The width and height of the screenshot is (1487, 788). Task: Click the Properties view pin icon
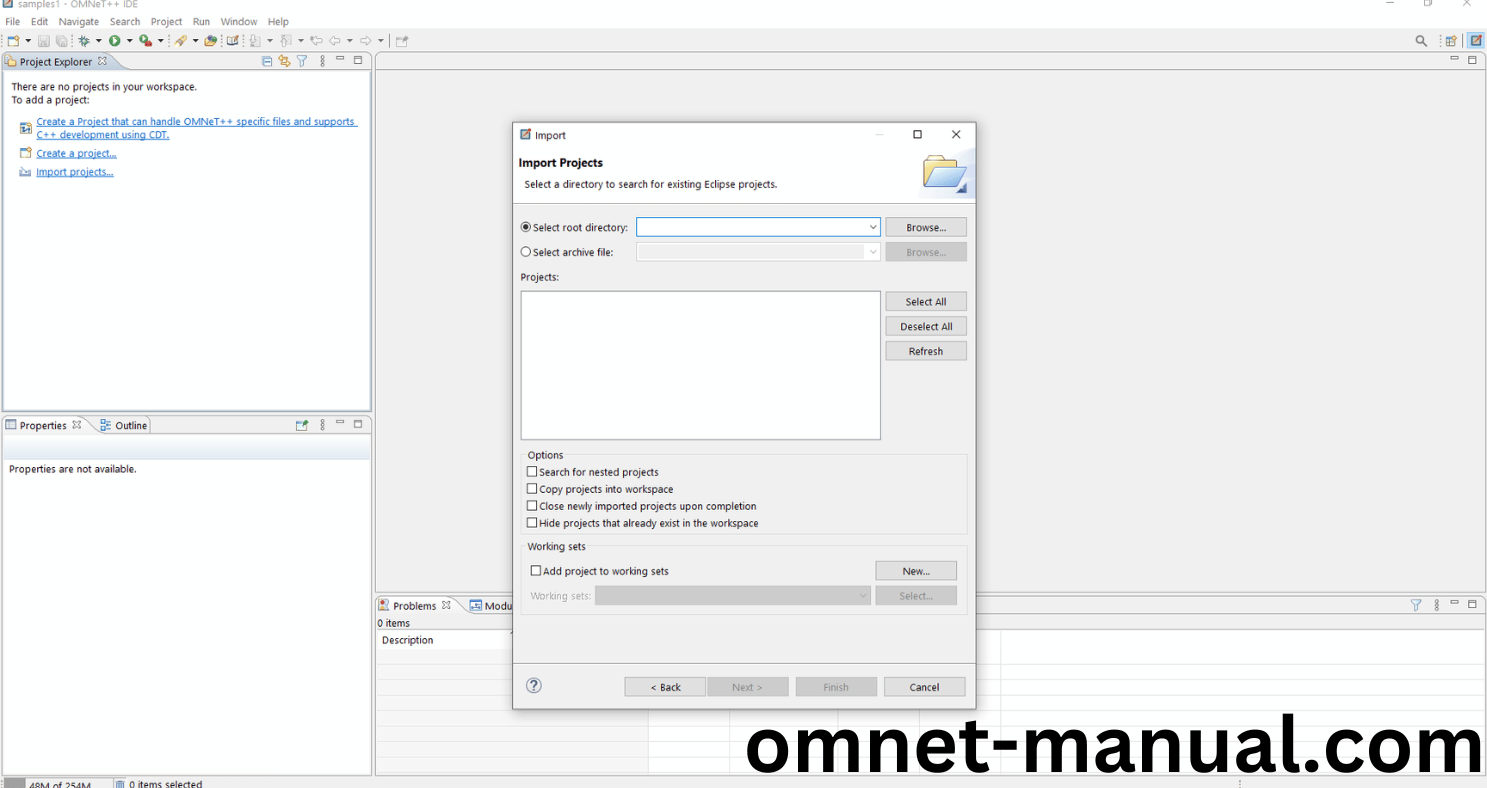point(302,425)
